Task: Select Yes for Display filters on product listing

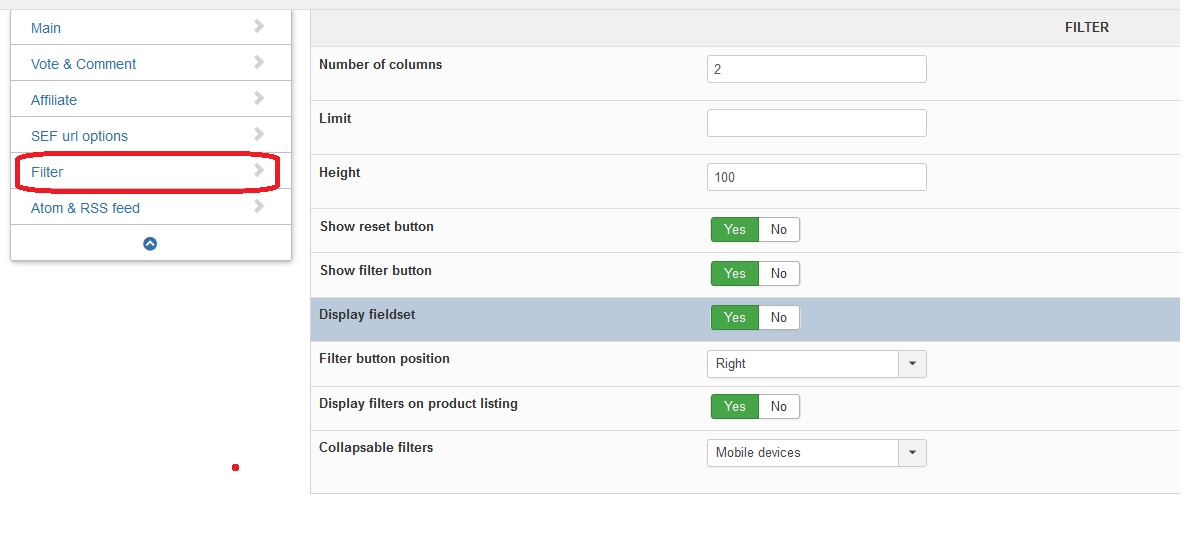Action: tap(735, 407)
